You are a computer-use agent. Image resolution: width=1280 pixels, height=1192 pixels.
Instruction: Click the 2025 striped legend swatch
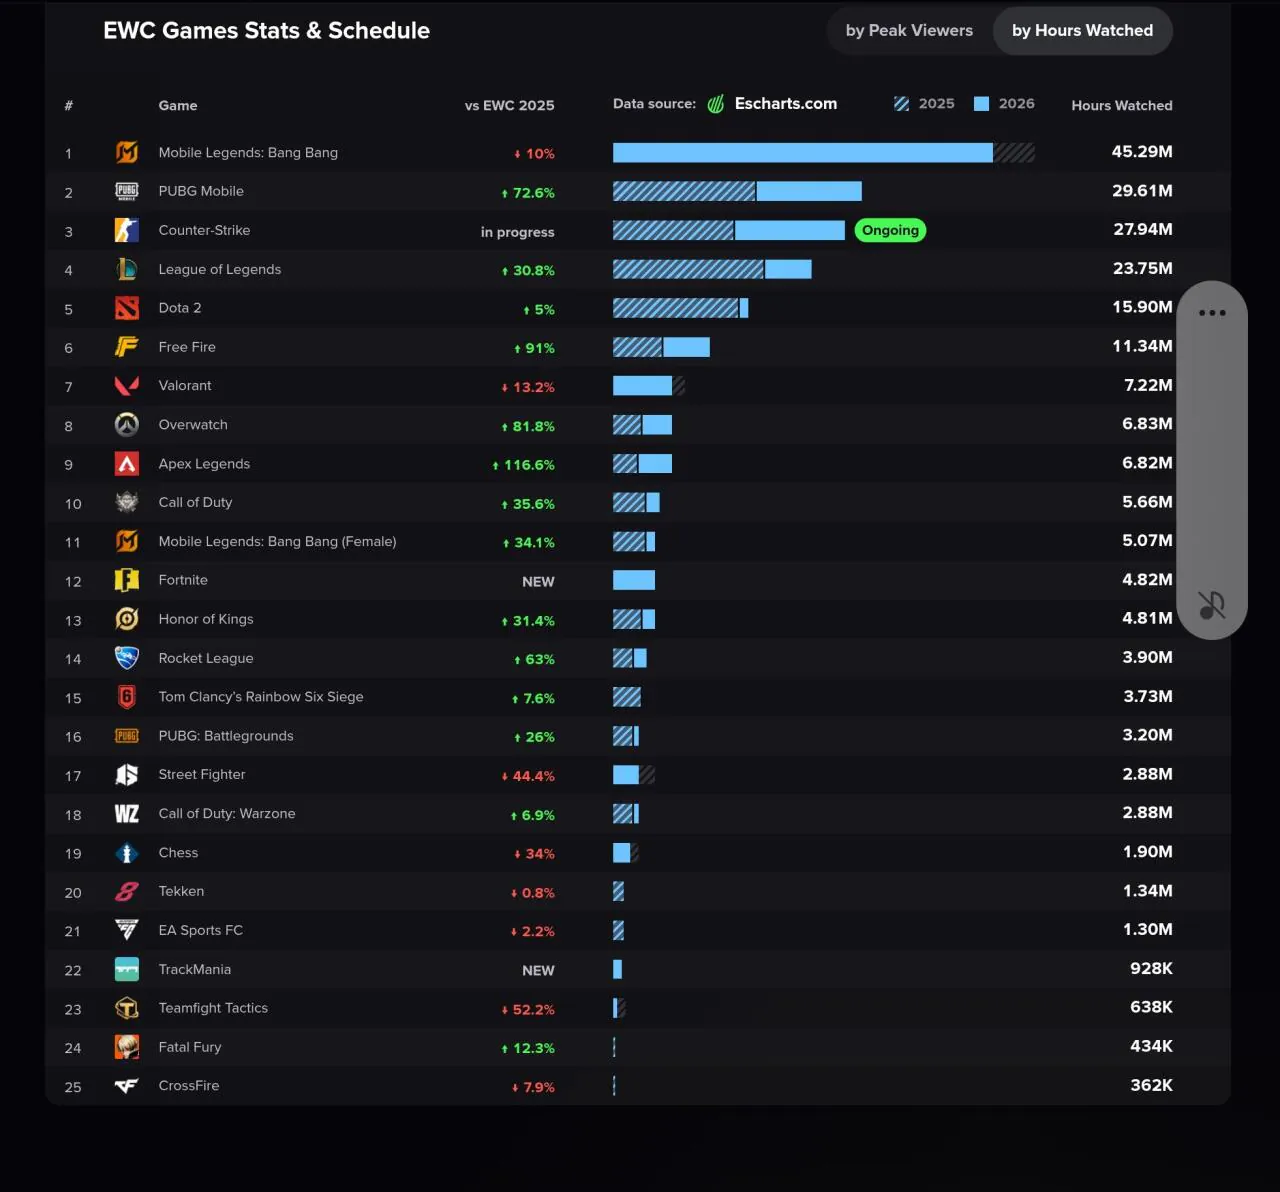point(901,104)
